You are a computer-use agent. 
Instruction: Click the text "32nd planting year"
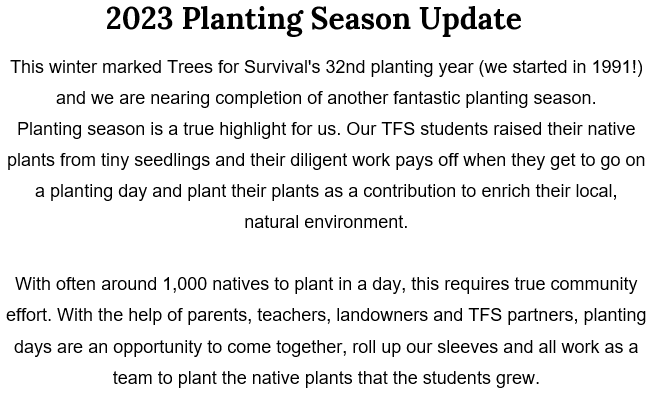pyautogui.click(x=399, y=67)
